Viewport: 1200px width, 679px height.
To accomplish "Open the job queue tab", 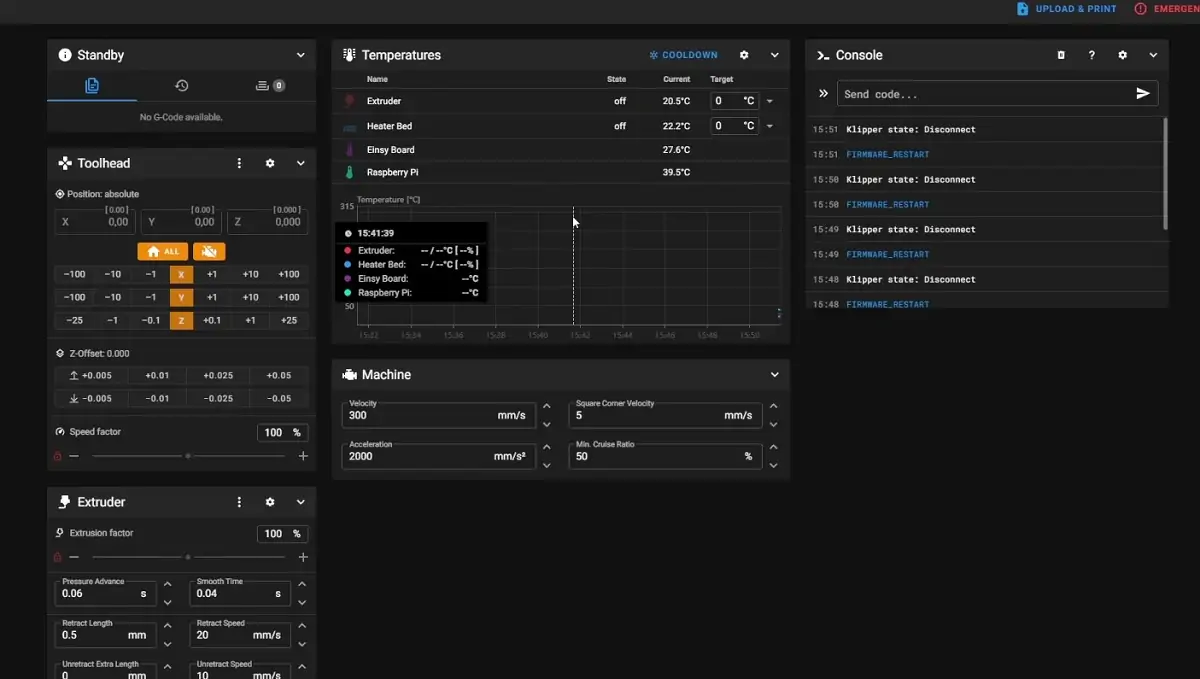I will (x=270, y=86).
